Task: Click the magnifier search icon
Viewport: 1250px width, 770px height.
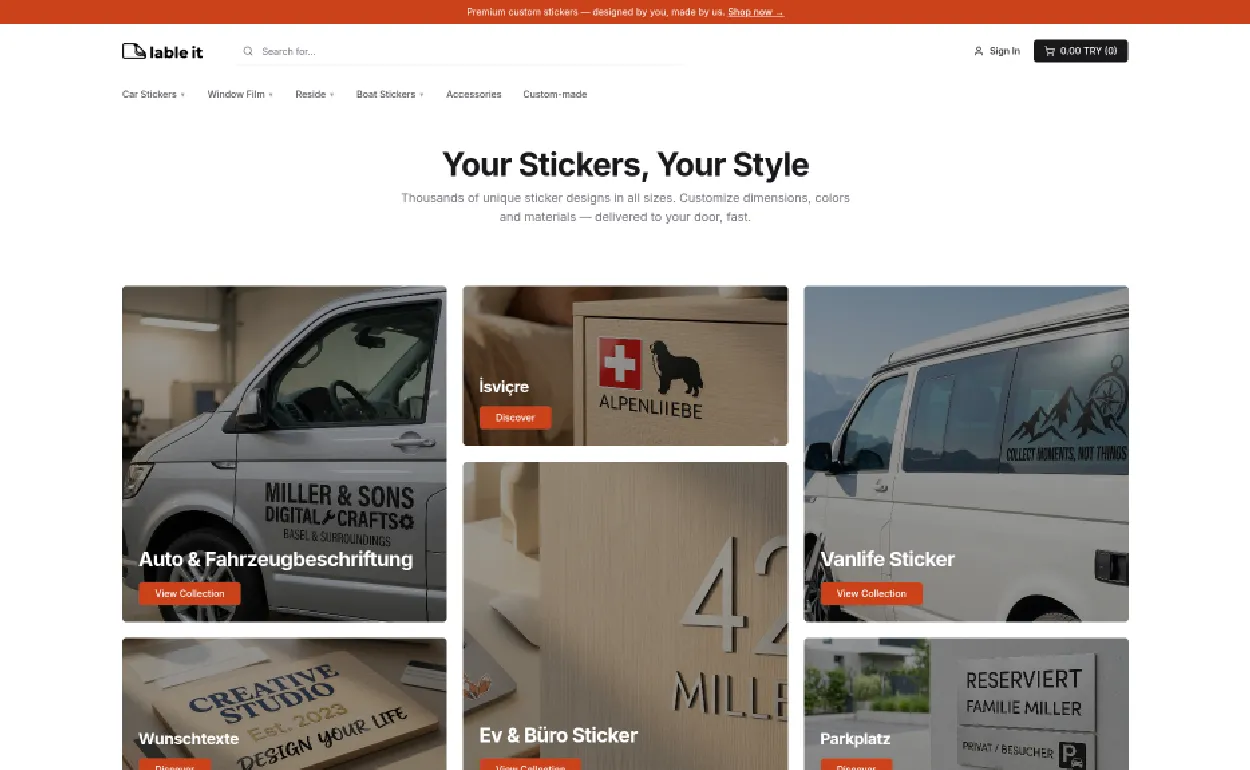Action: click(x=248, y=51)
